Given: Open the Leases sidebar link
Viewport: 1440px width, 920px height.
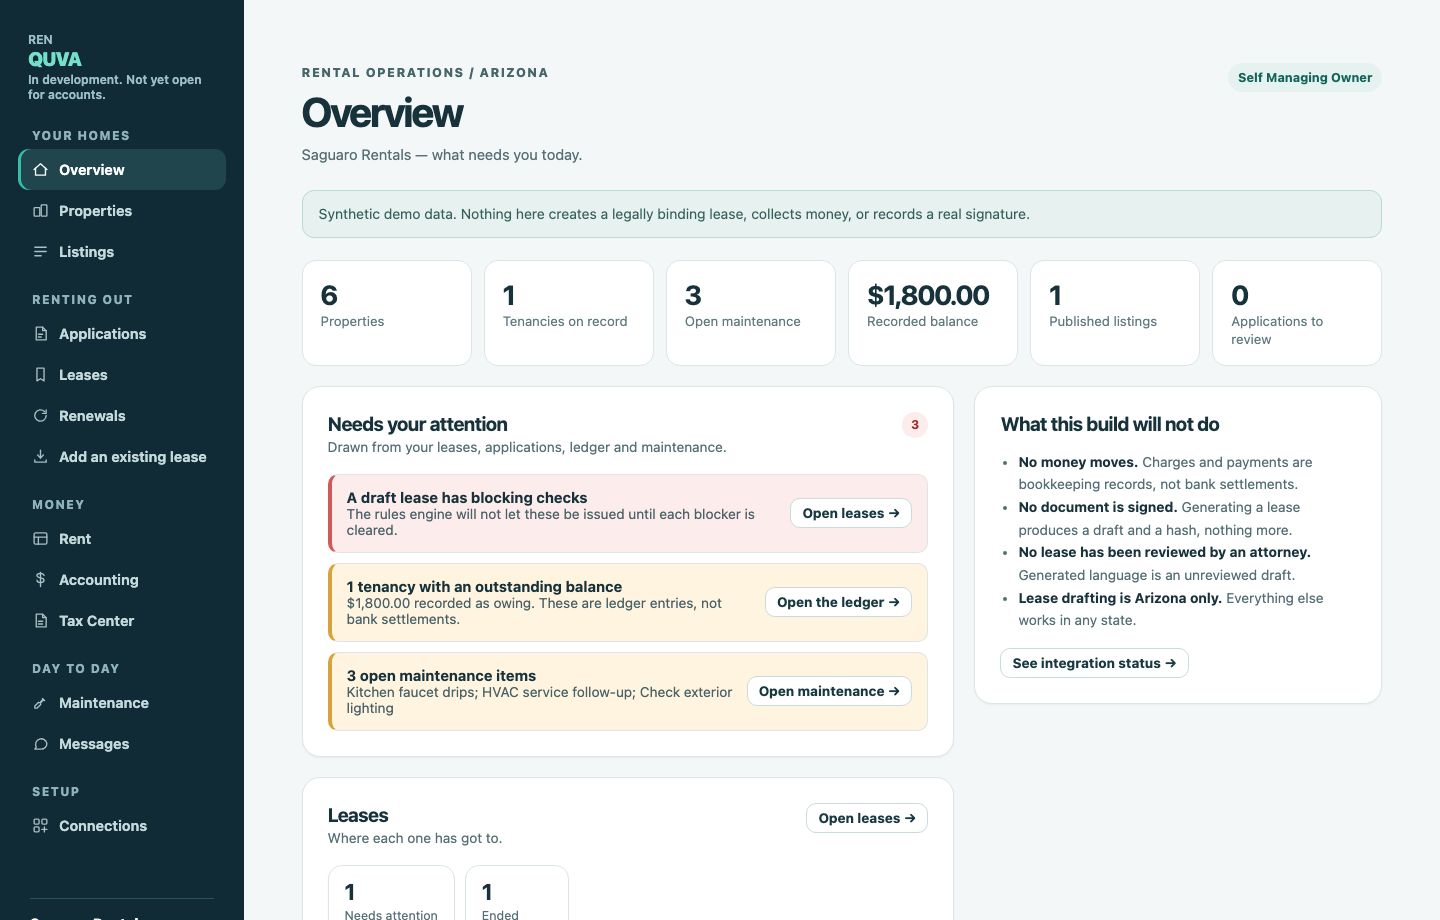Looking at the screenshot, I should click(122, 375).
